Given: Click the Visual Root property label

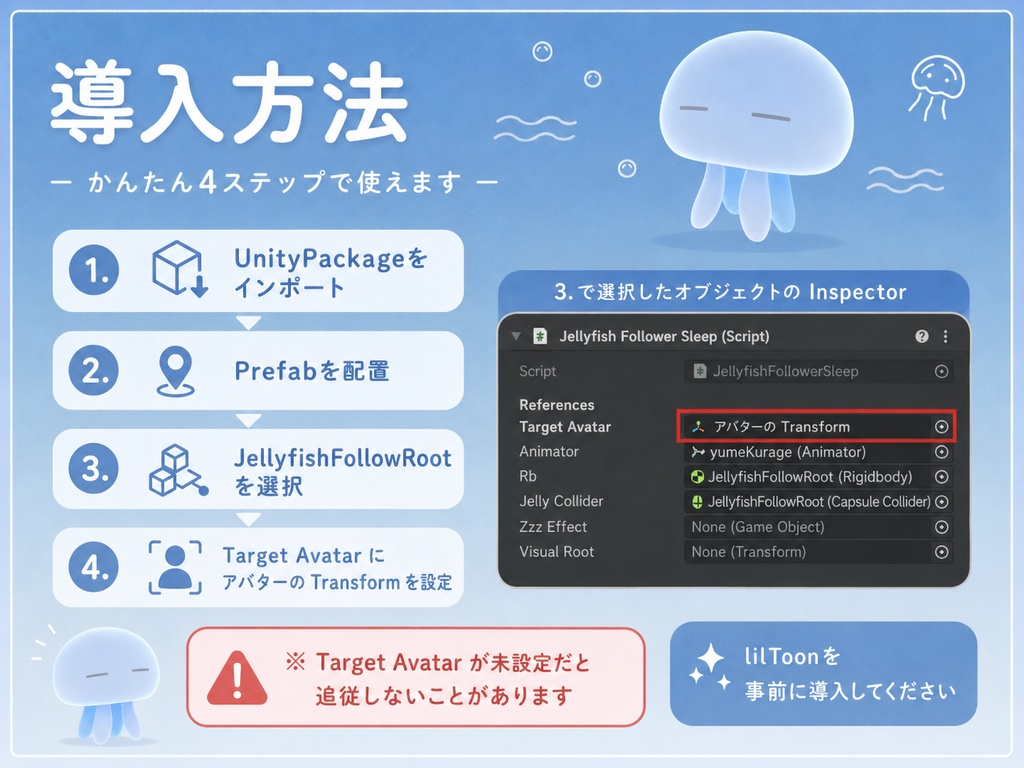Looking at the screenshot, I should 556,552.
